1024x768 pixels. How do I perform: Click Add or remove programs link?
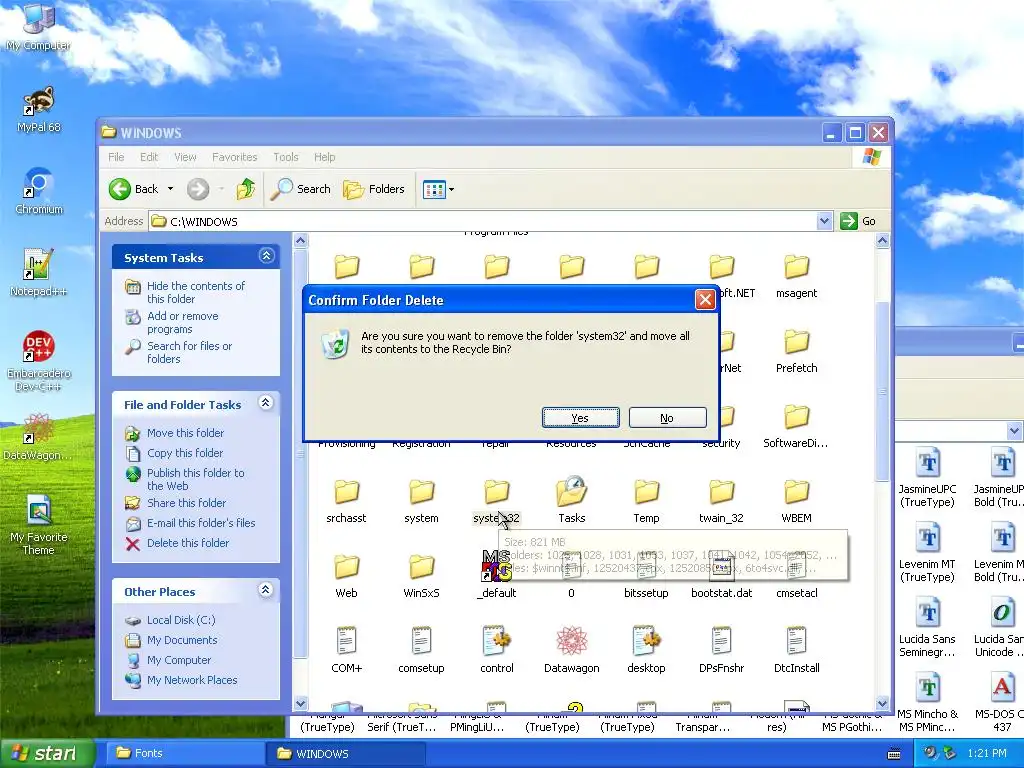(x=182, y=323)
